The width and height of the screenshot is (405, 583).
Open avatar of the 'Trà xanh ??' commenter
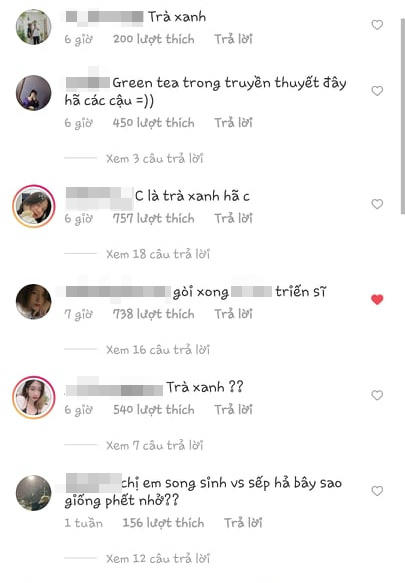point(34,397)
